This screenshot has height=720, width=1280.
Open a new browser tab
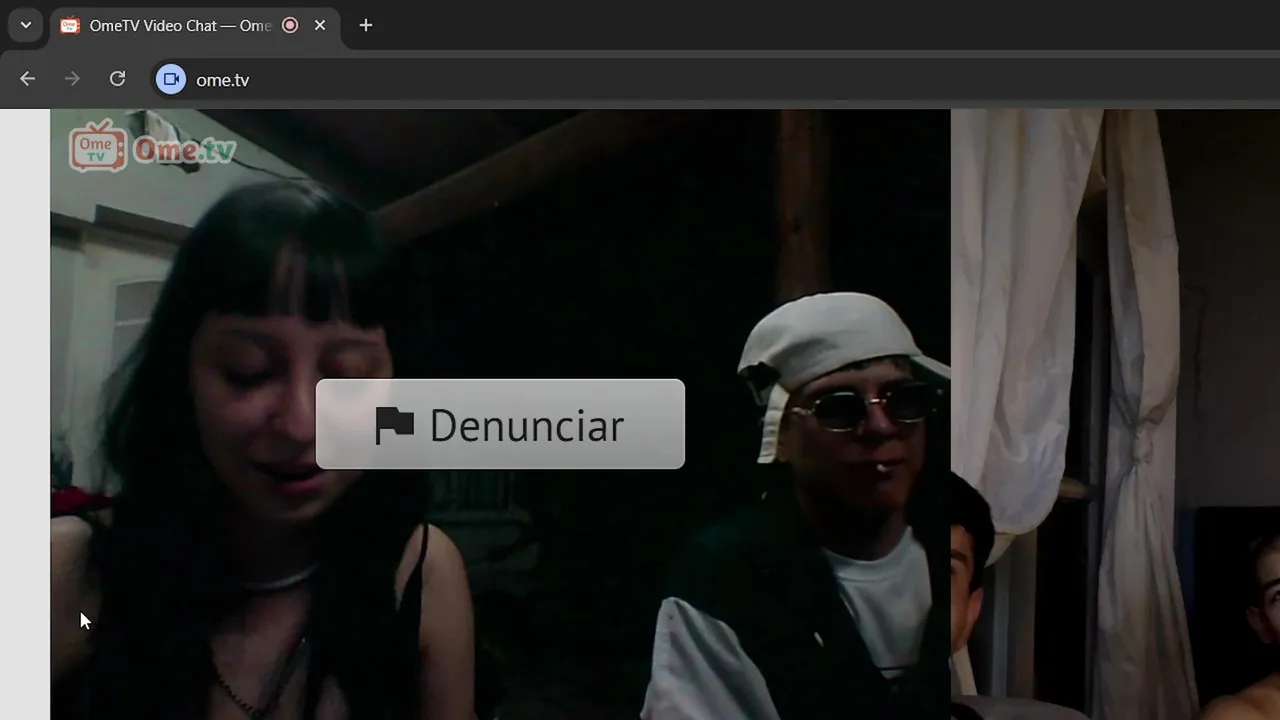point(366,25)
